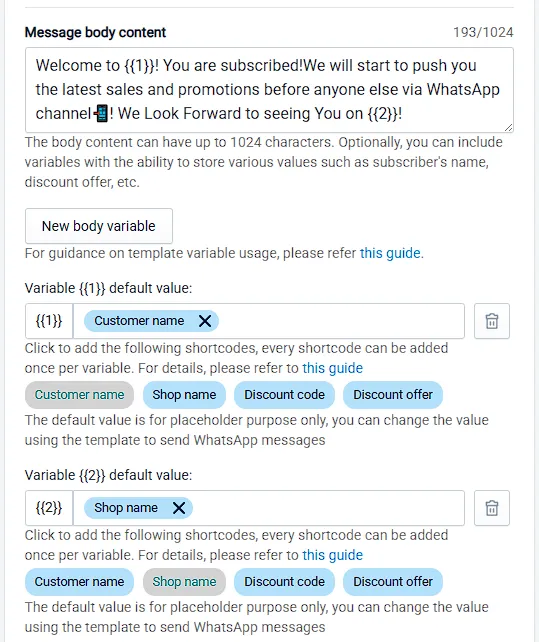Remove Shop name chip from variable {{2}}
The image size is (539, 642).
pyautogui.click(x=179, y=508)
